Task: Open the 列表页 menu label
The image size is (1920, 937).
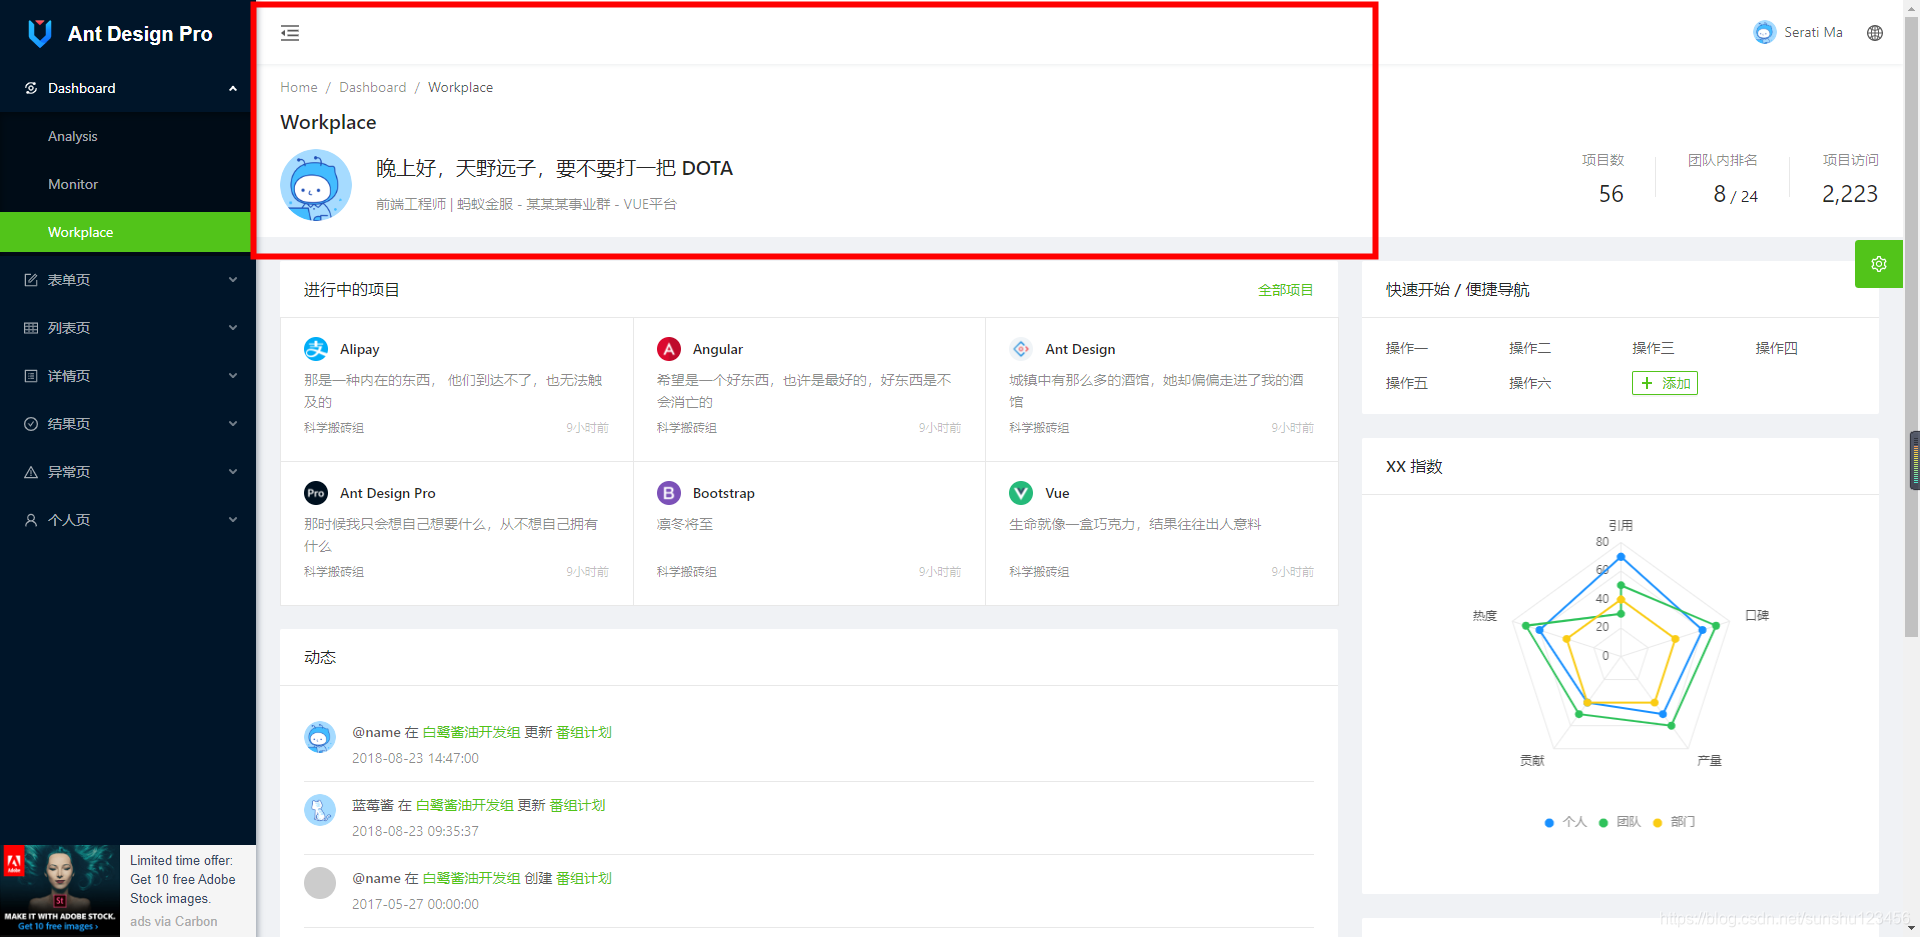Action: coord(69,328)
